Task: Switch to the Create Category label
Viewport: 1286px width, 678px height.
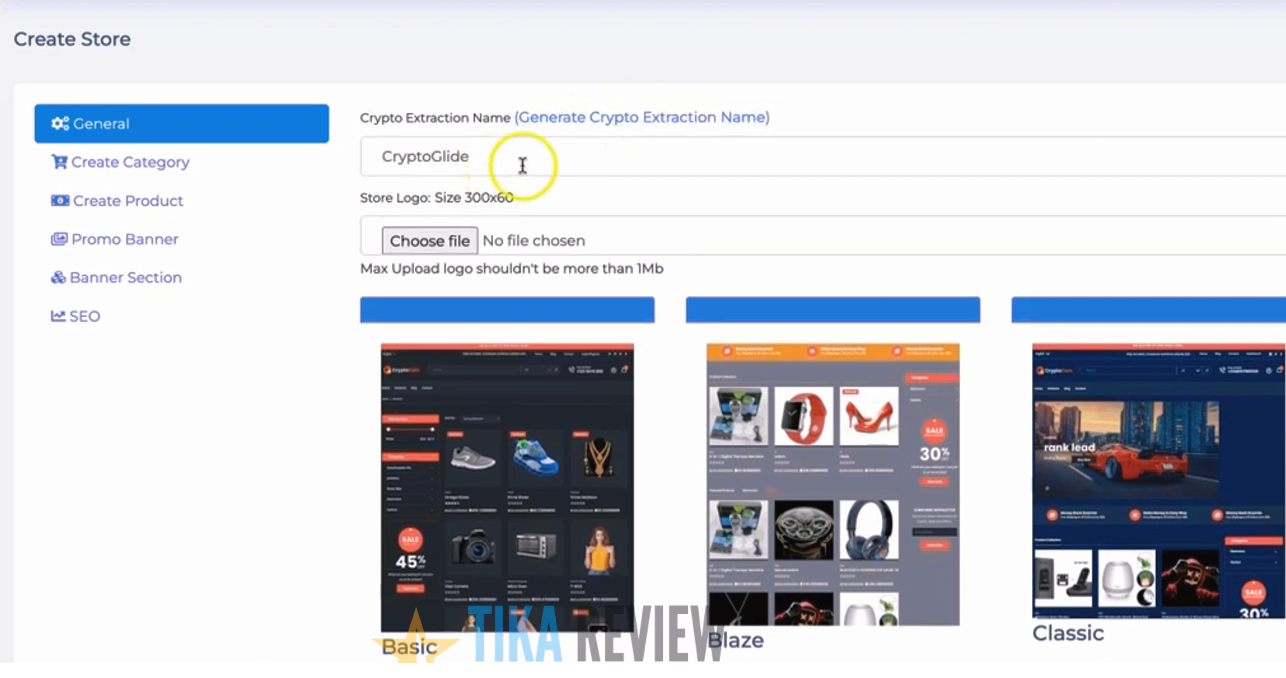Action: pyautogui.click(x=130, y=162)
